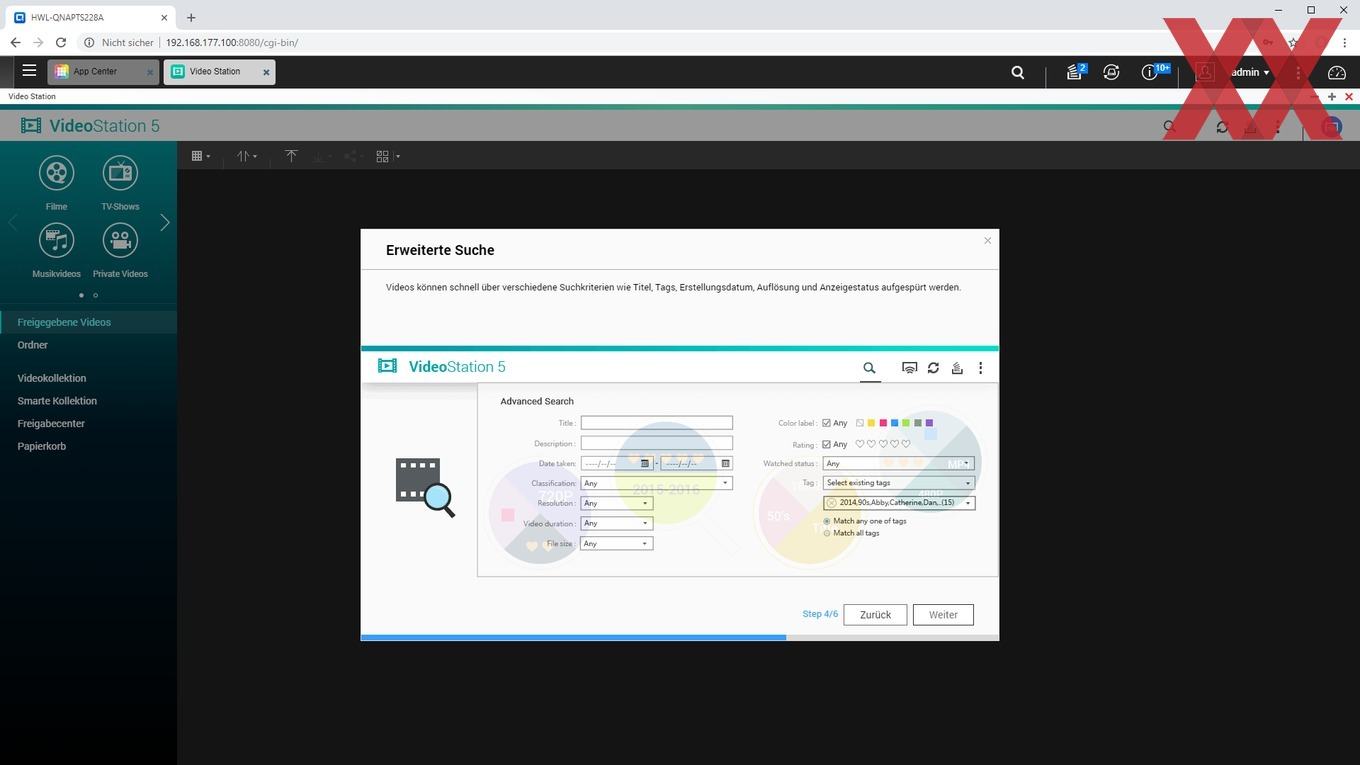Click the 'Step 4/6' text
Screen dimensions: 1360x765
click(820, 614)
